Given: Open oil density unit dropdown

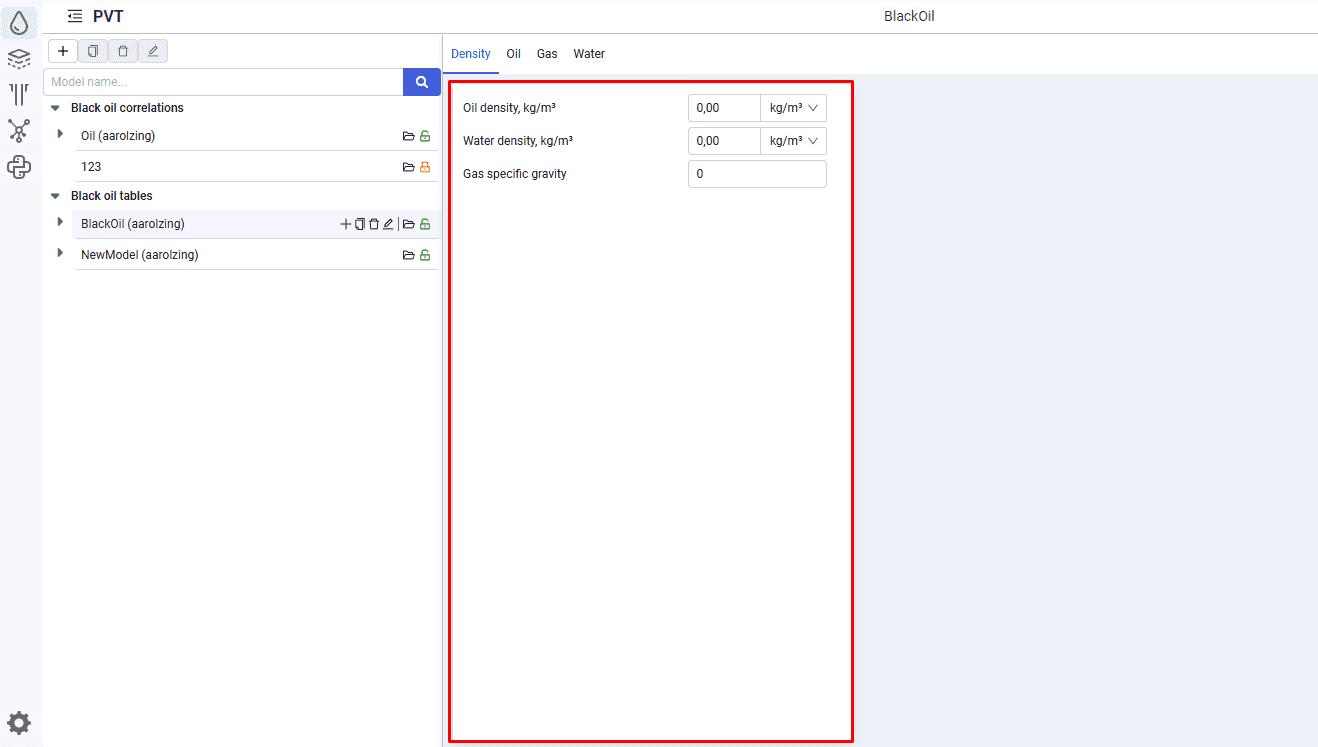Looking at the screenshot, I should click(x=793, y=108).
